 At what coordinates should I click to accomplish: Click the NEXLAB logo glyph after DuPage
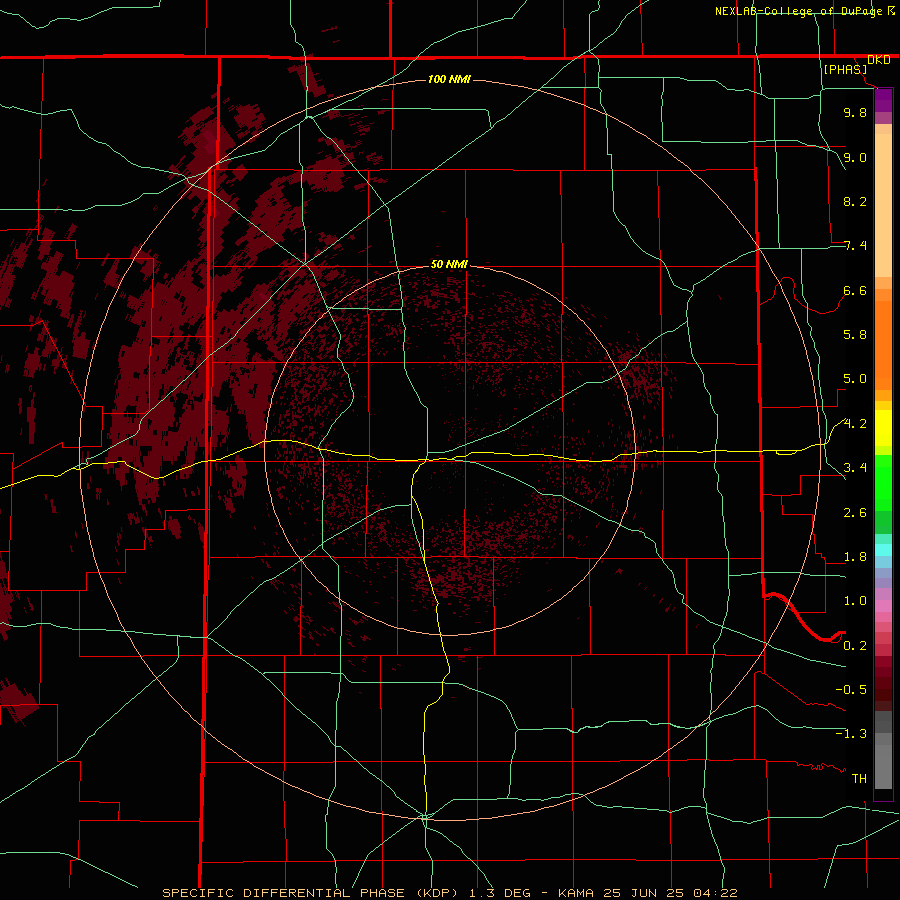(x=891, y=11)
